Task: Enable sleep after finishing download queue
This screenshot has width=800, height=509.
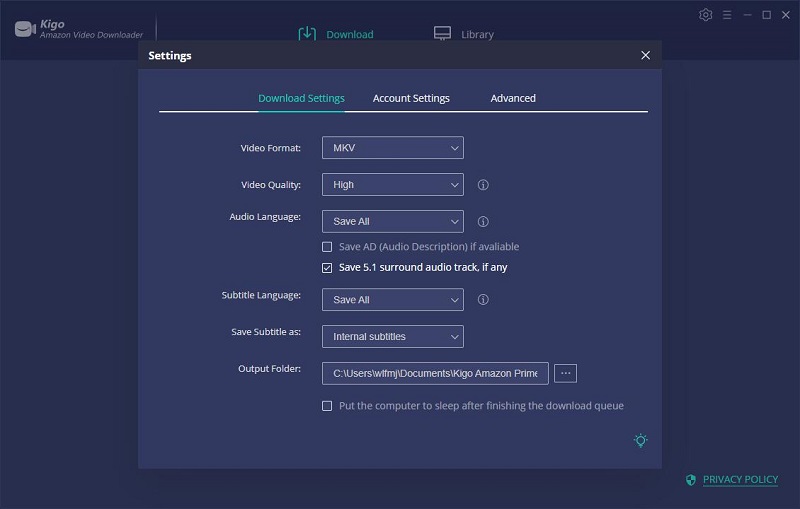Action: click(327, 406)
